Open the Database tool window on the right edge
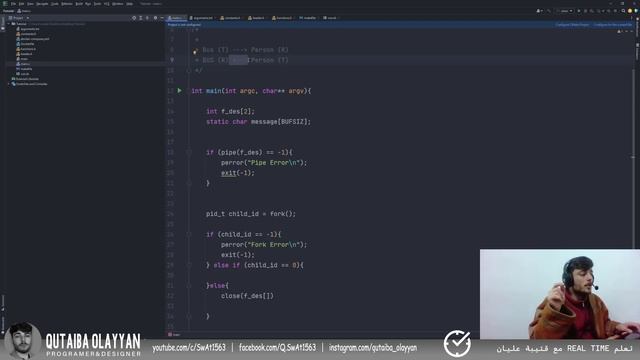Viewport: 640px width, 360px height. coord(637,51)
